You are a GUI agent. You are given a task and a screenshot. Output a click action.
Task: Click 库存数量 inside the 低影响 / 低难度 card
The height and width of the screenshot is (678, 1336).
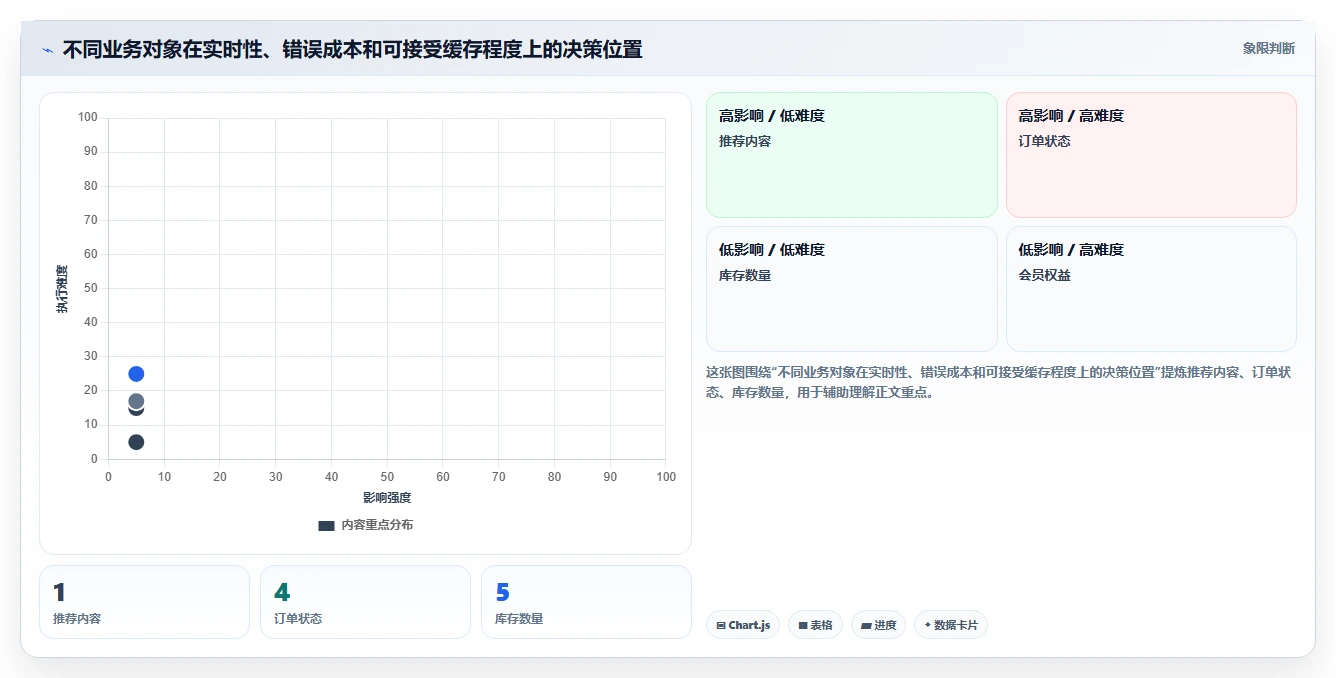745,275
